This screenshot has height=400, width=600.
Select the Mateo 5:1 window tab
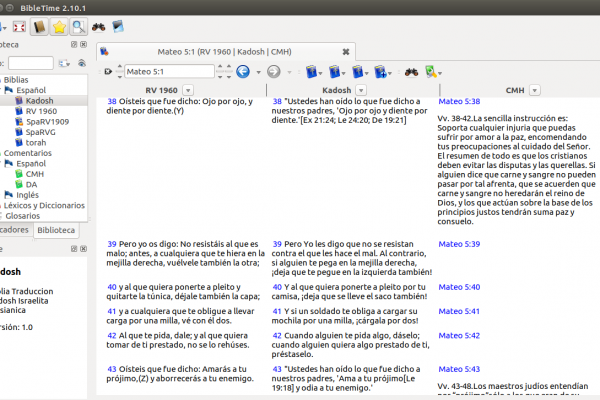[226, 52]
